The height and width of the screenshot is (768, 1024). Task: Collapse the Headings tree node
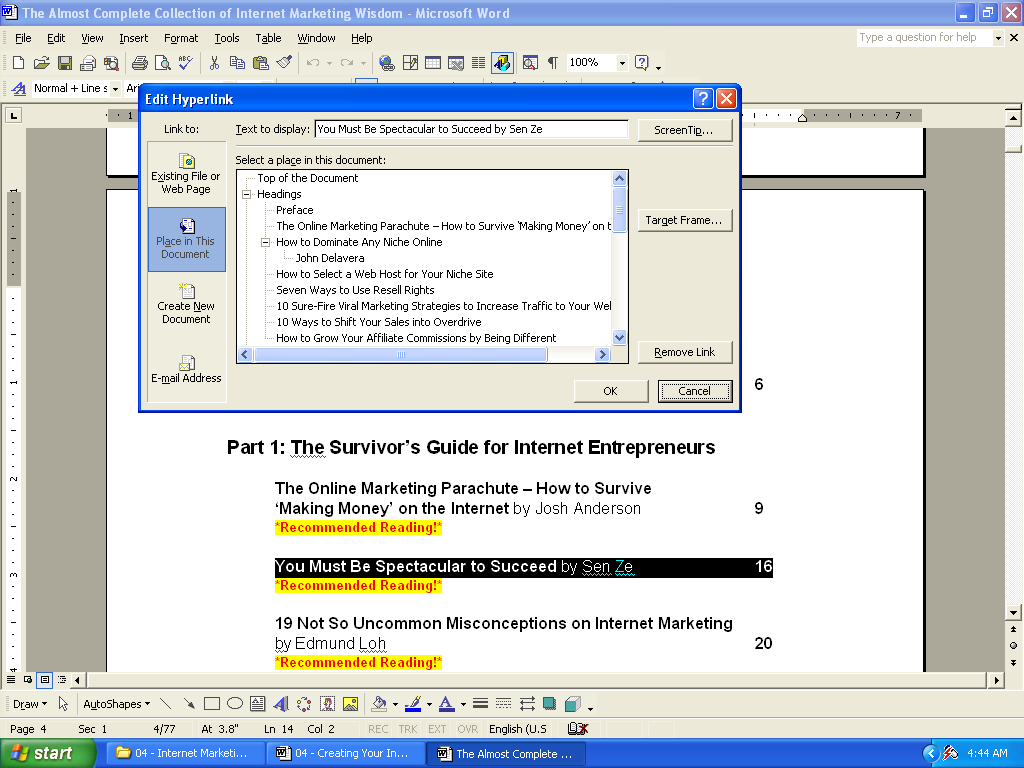(x=248, y=193)
